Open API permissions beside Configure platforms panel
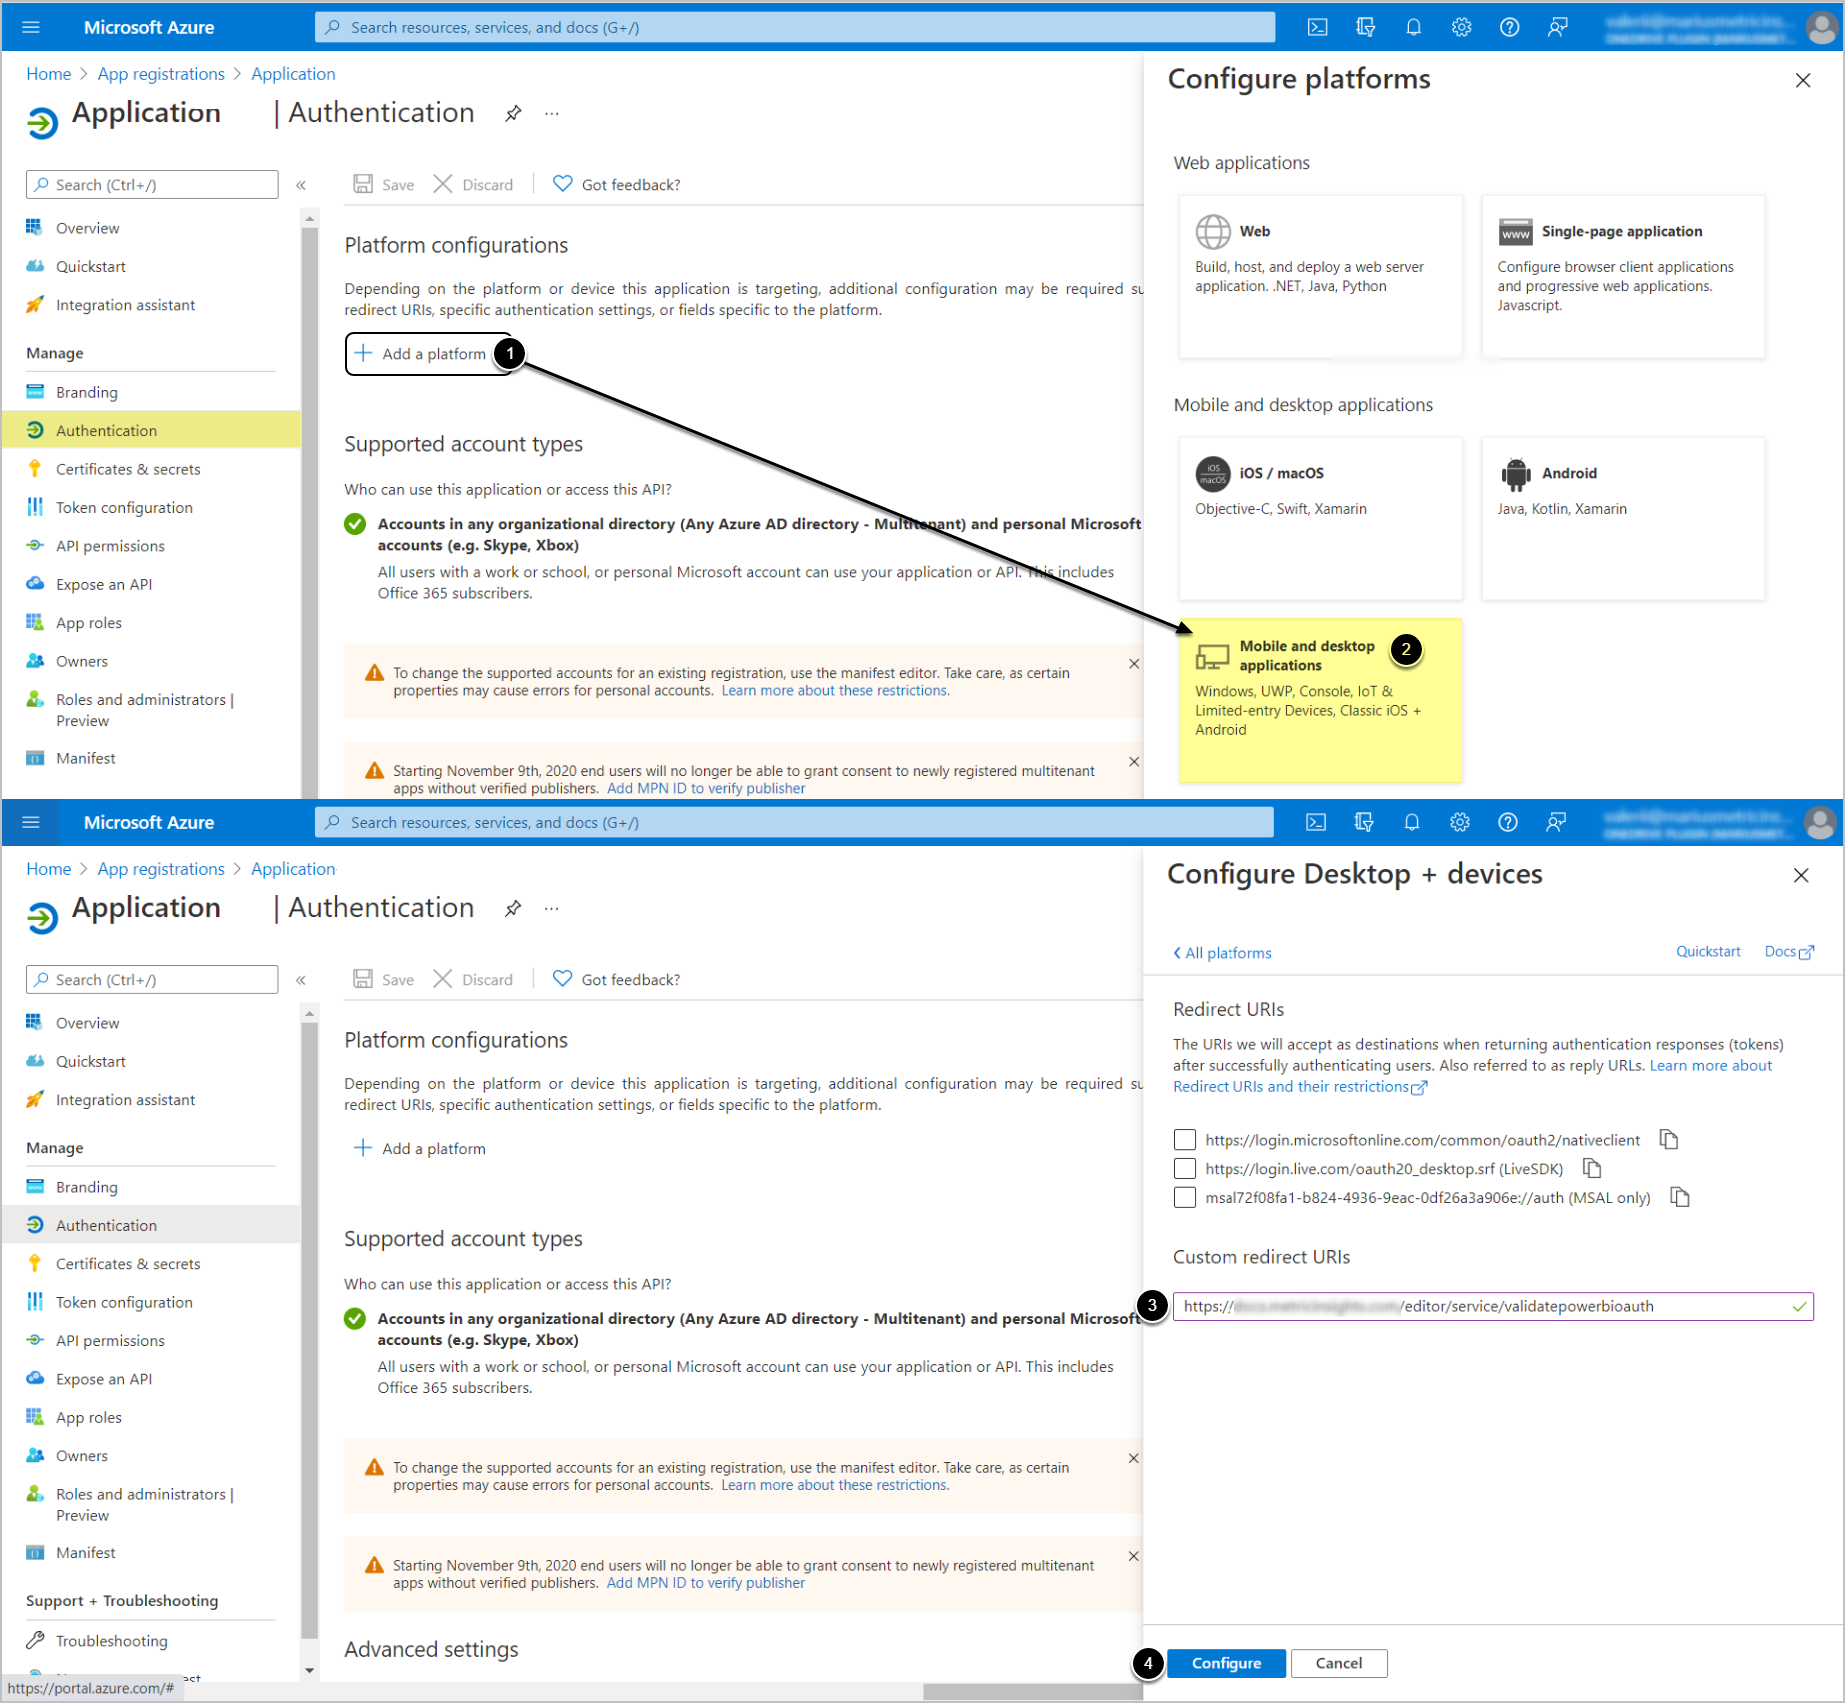 pyautogui.click(x=110, y=546)
